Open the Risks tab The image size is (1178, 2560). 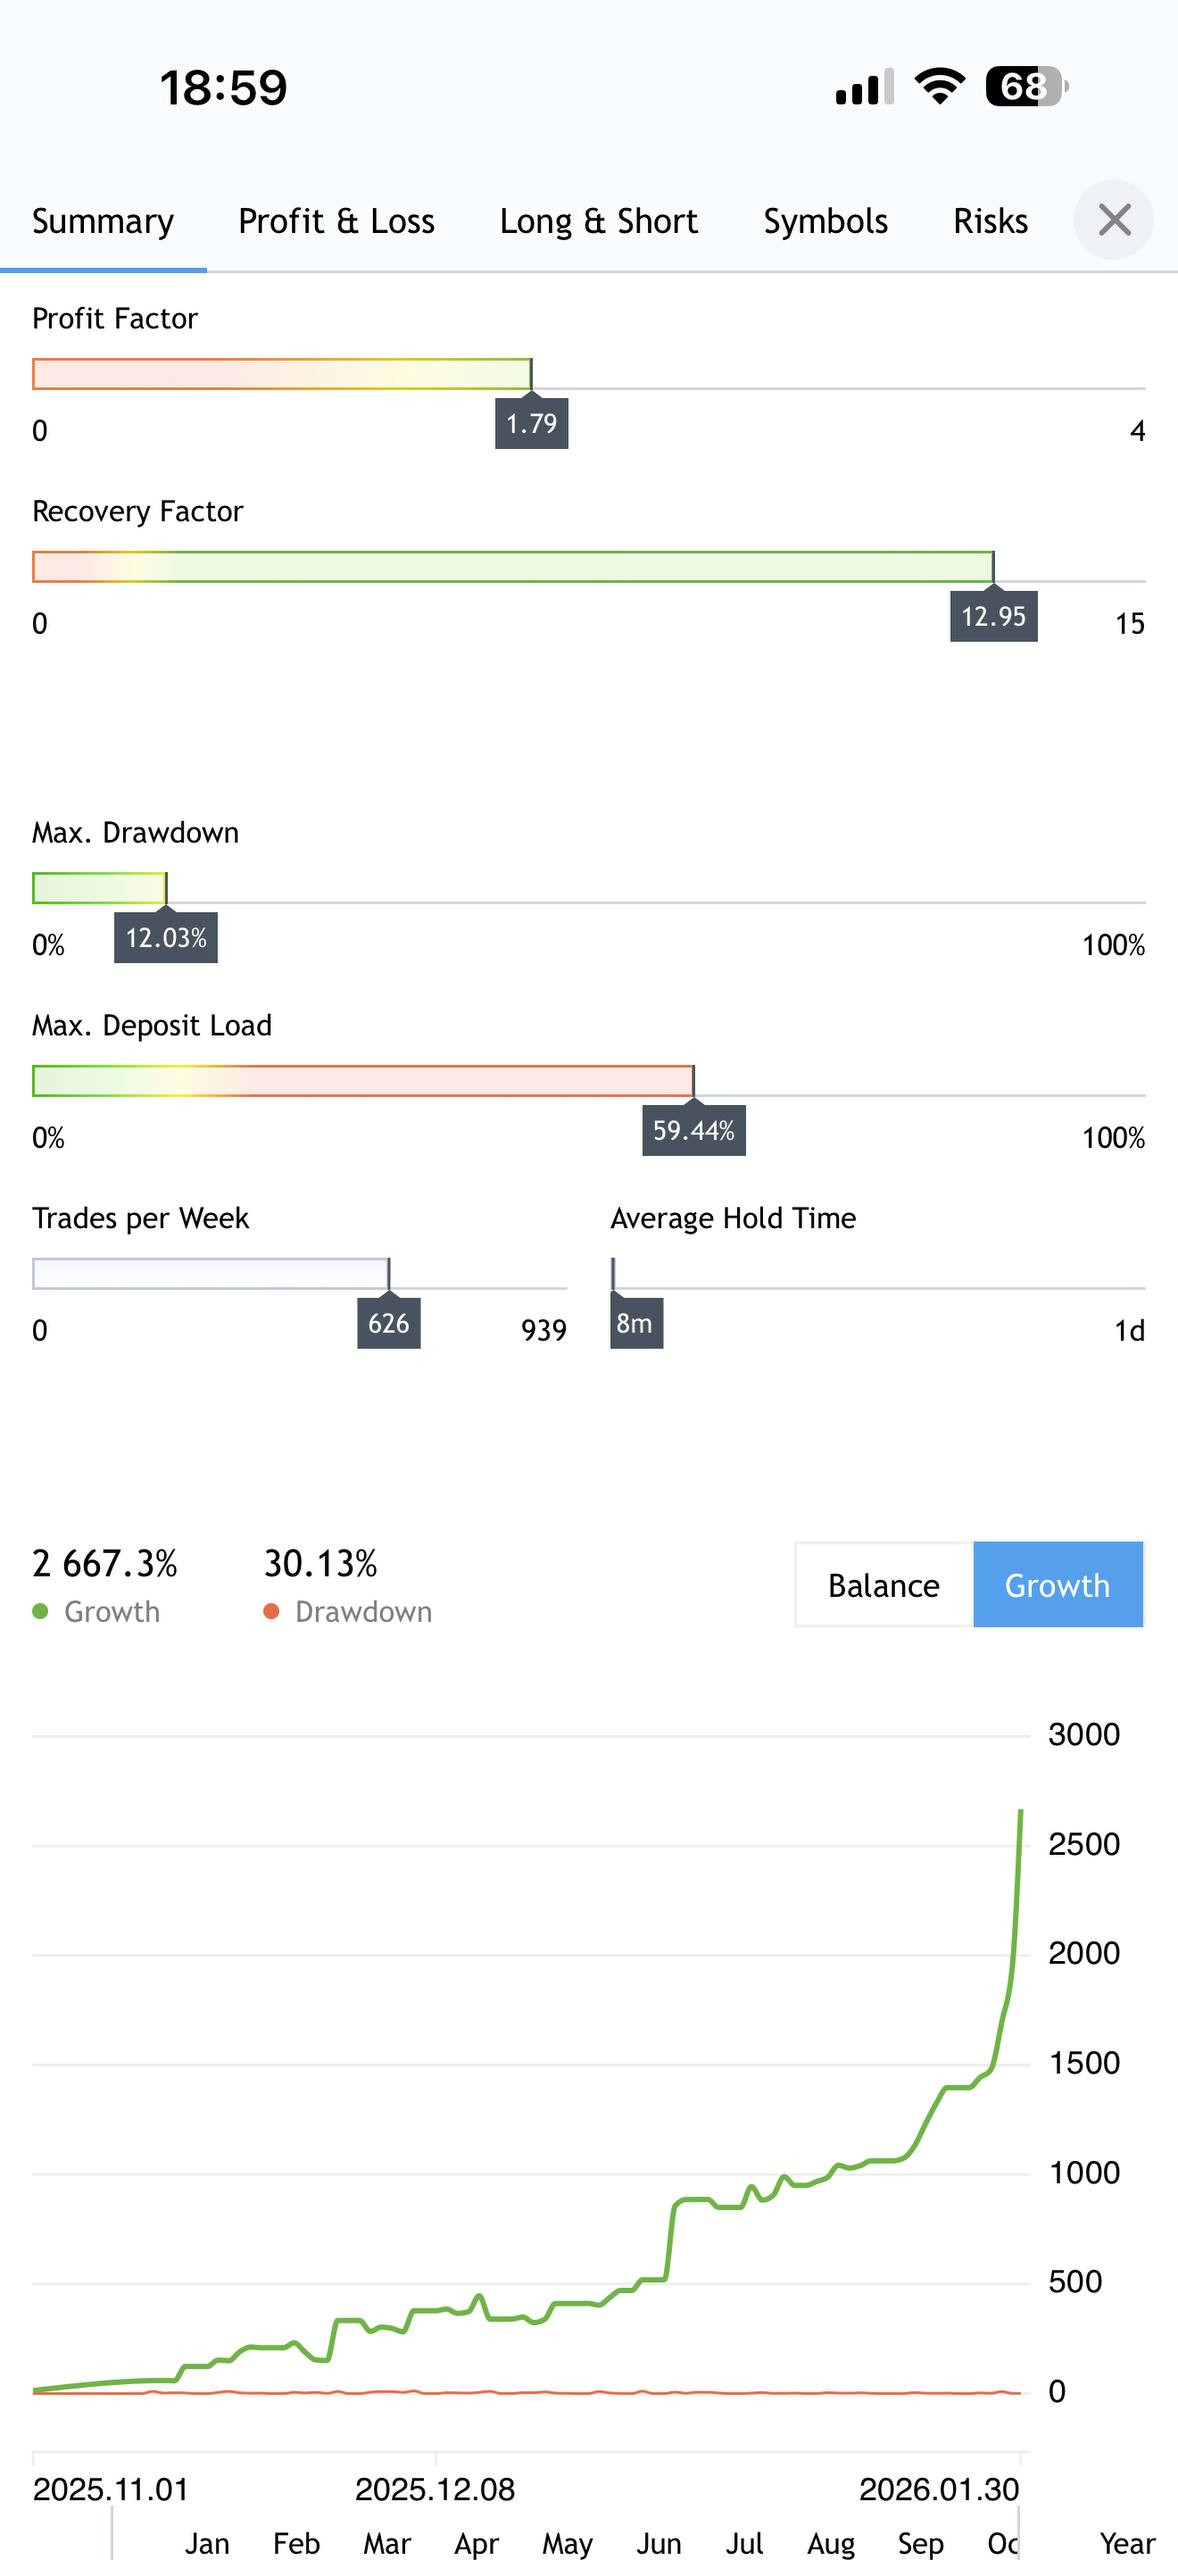coord(990,221)
